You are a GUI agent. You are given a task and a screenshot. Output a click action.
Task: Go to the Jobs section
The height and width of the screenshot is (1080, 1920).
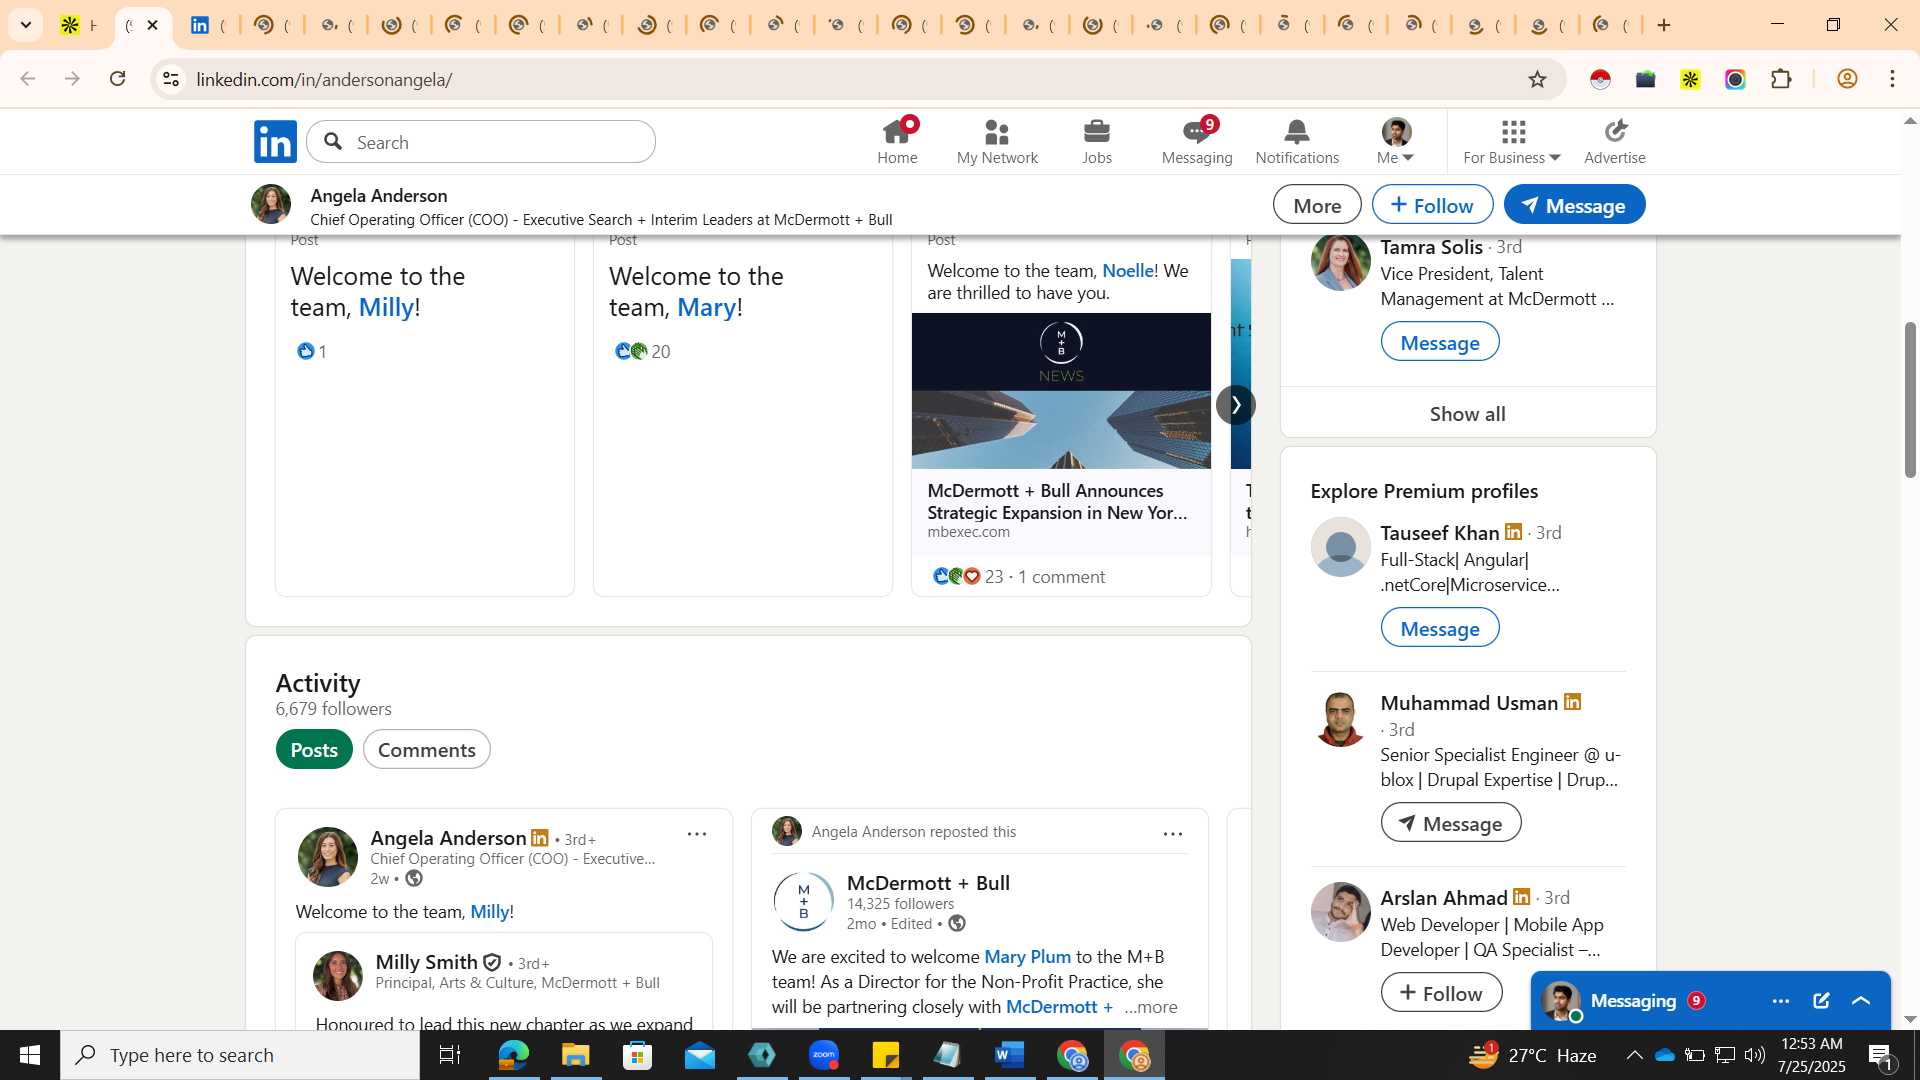[1097, 141]
